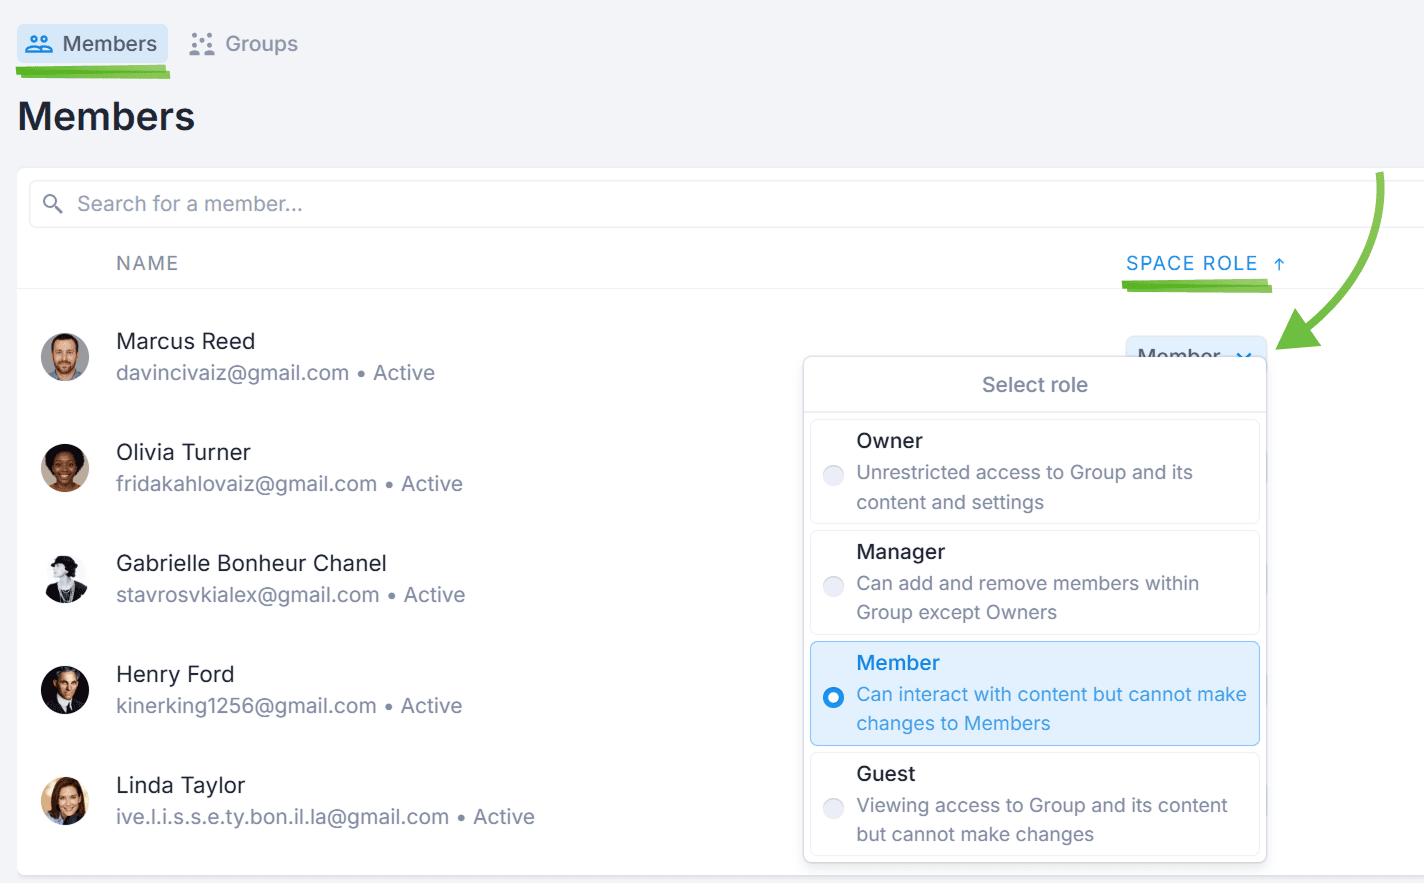1427x883 pixels.
Task: Select the Owner role radio button
Action: click(x=833, y=475)
